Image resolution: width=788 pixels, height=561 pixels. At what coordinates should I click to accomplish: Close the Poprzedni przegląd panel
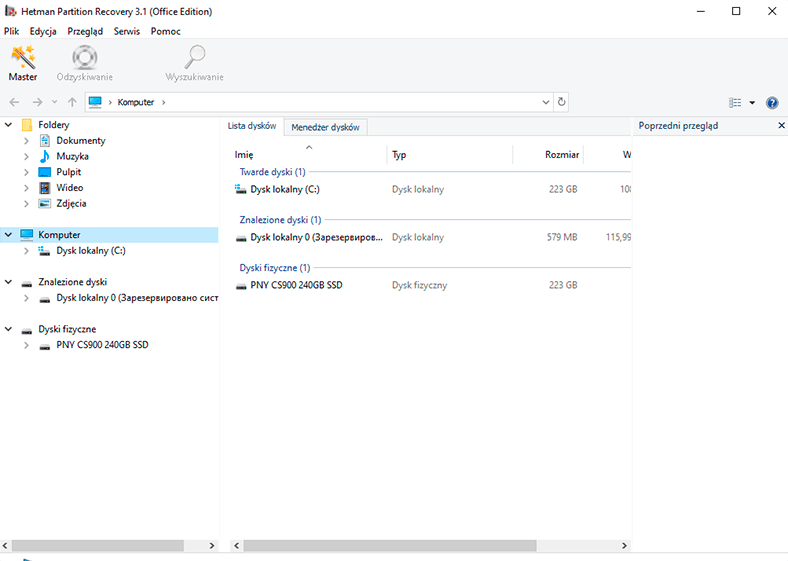point(781,126)
